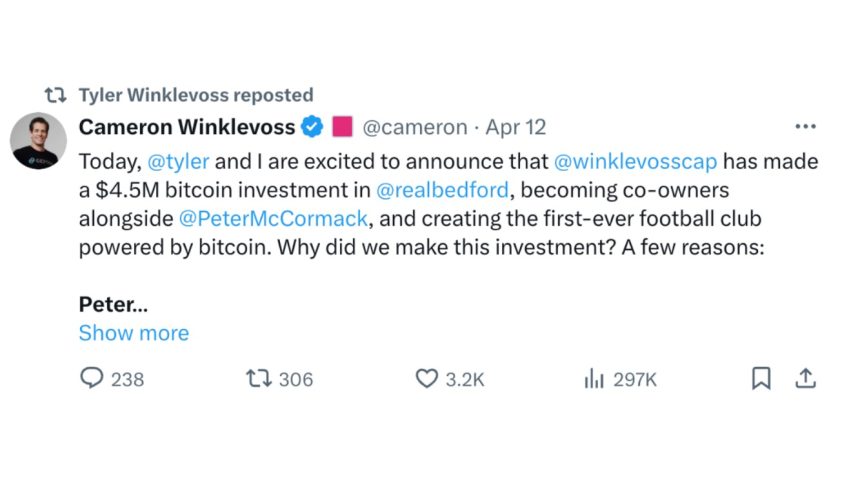
Task: Open the three-dot more options menu
Action: pyautogui.click(x=804, y=127)
